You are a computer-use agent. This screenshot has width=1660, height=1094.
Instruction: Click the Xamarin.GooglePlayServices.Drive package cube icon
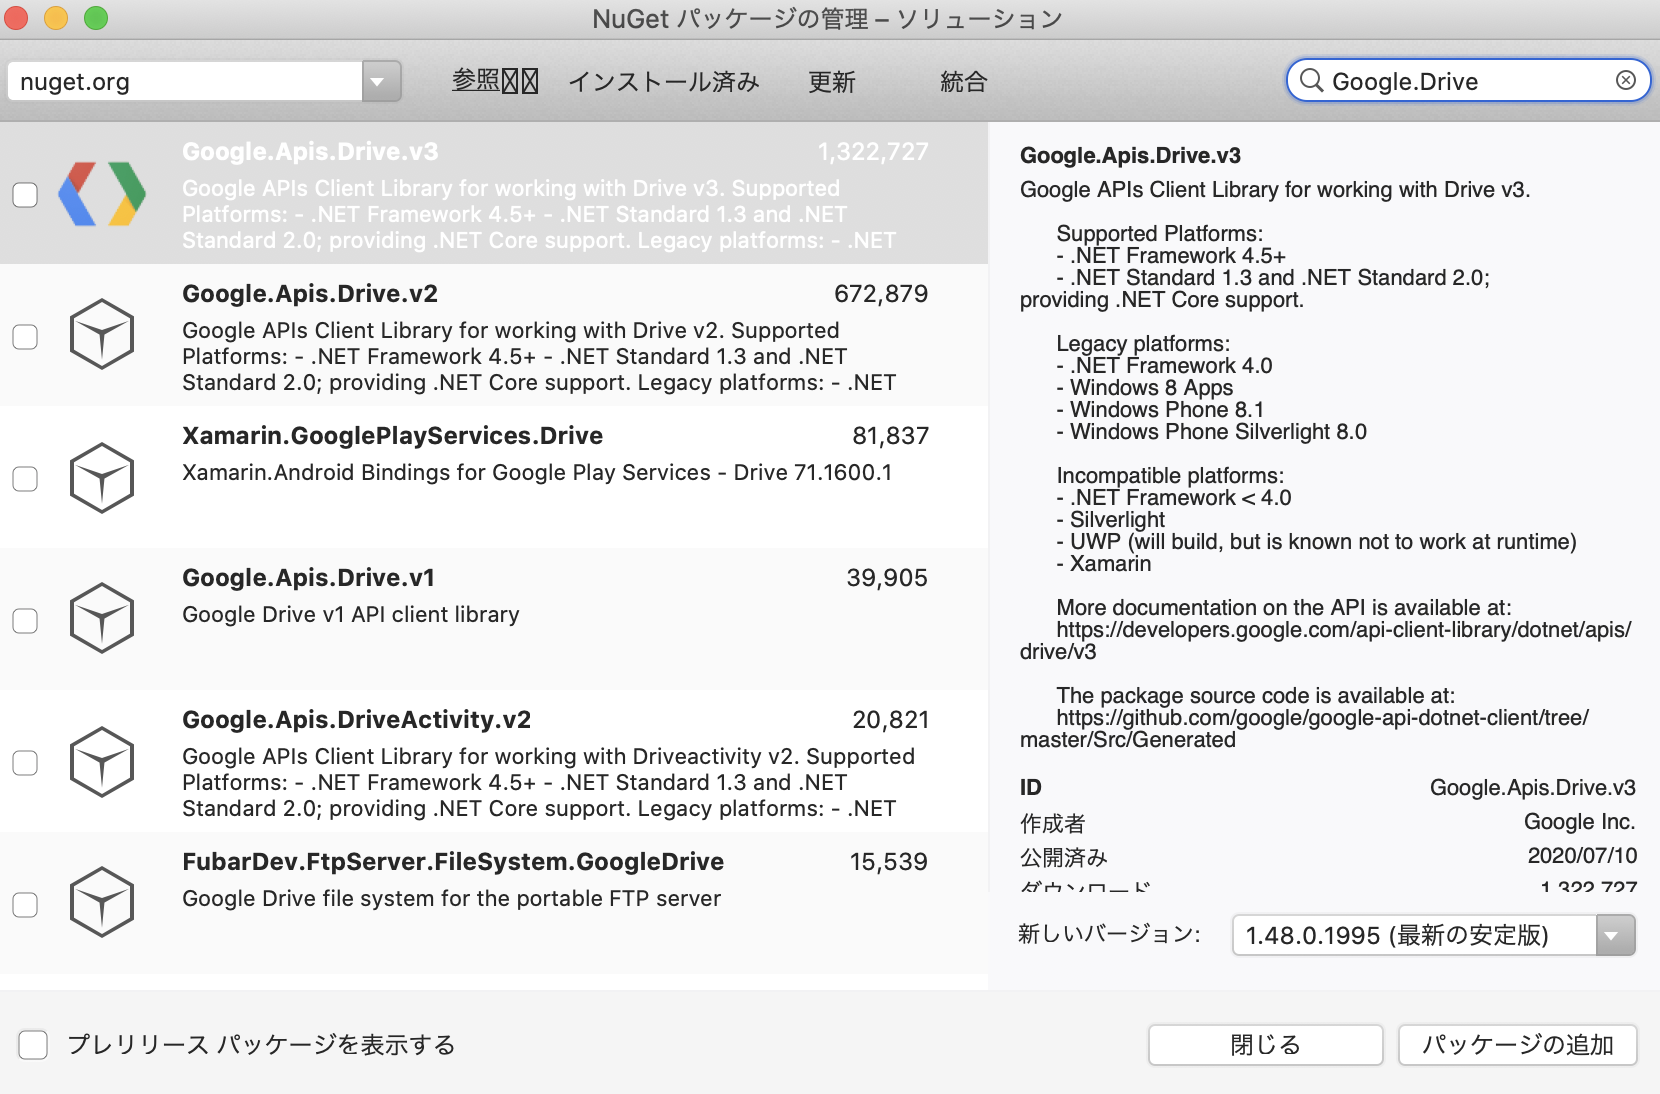pyautogui.click(x=102, y=478)
